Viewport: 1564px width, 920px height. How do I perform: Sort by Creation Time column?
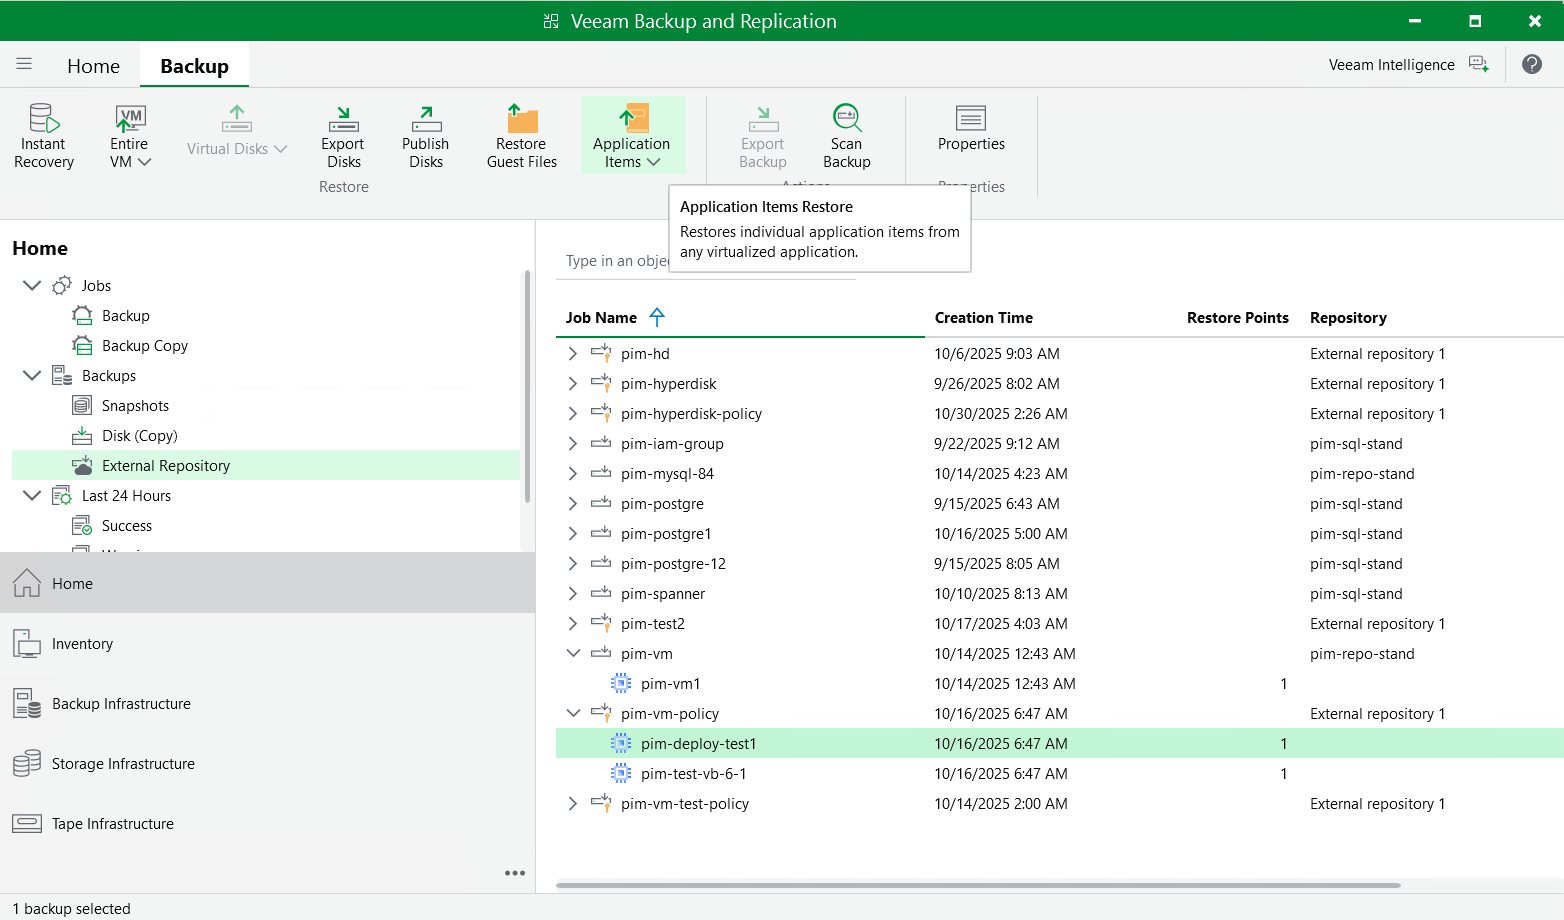(x=983, y=318)
